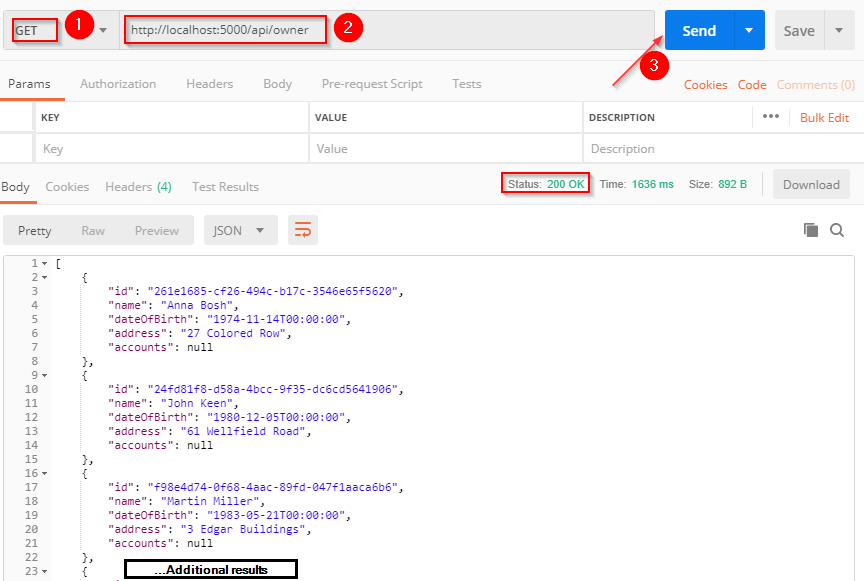This screenshot has width=864, height=581.
Task: Click the copy response to clipboard icon
Action: pos(811,230)
